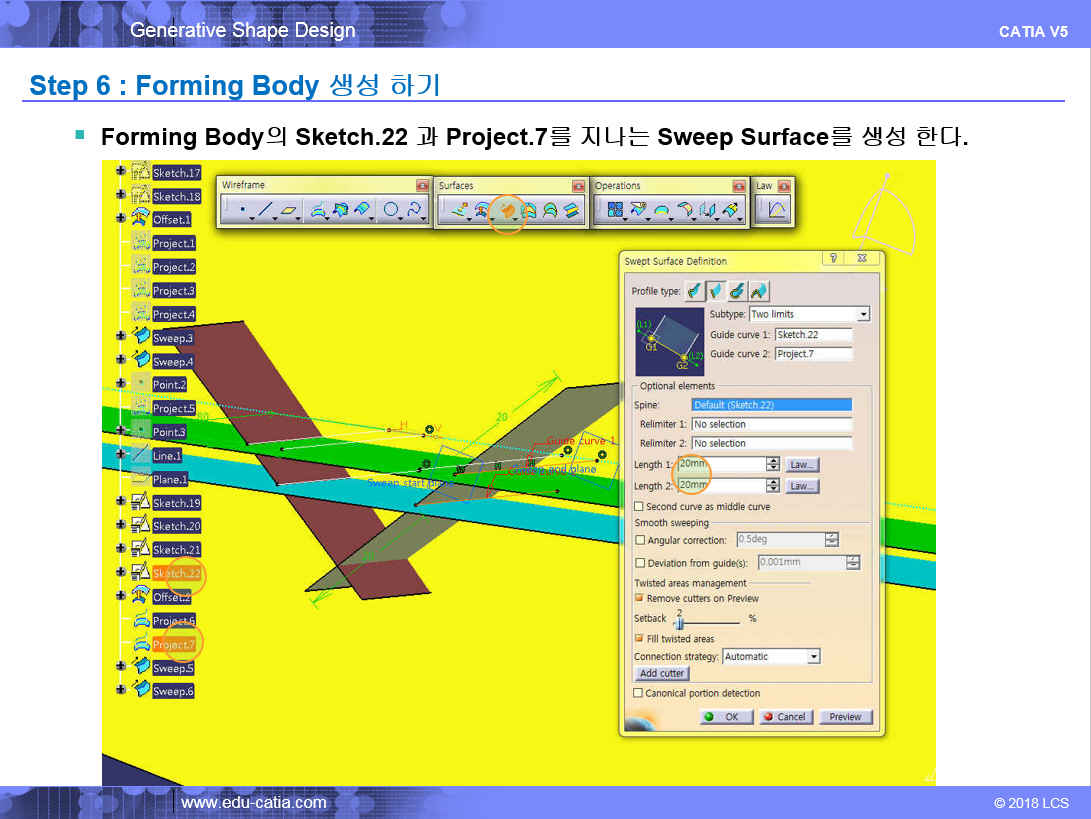The width and height of the screenshot is (1091, 819).
Task: Click the Length 1 input field
Action: click(720, 465)
